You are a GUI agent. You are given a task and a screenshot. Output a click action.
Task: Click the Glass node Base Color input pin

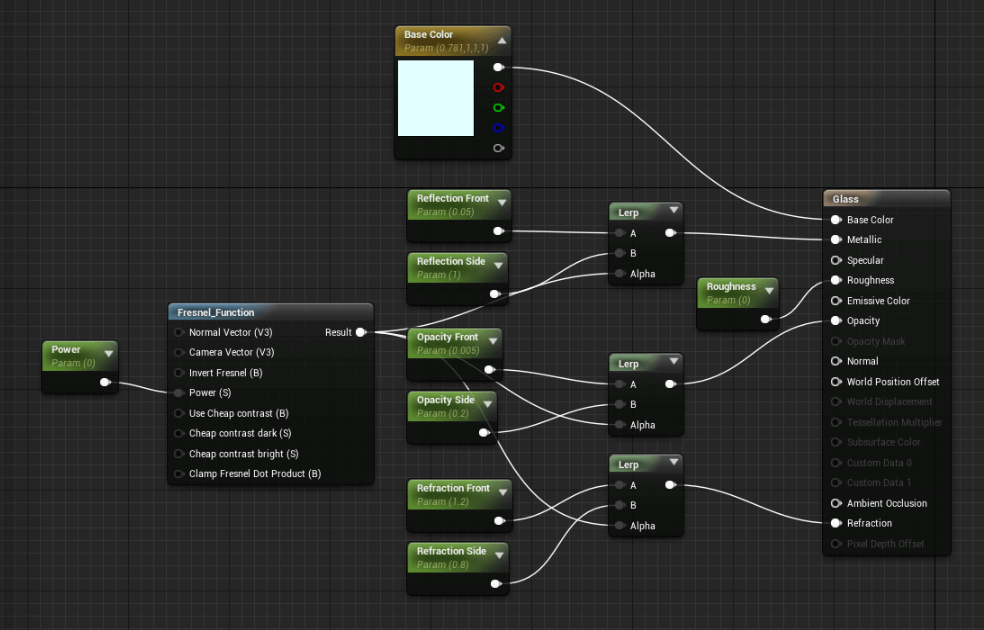836,220
